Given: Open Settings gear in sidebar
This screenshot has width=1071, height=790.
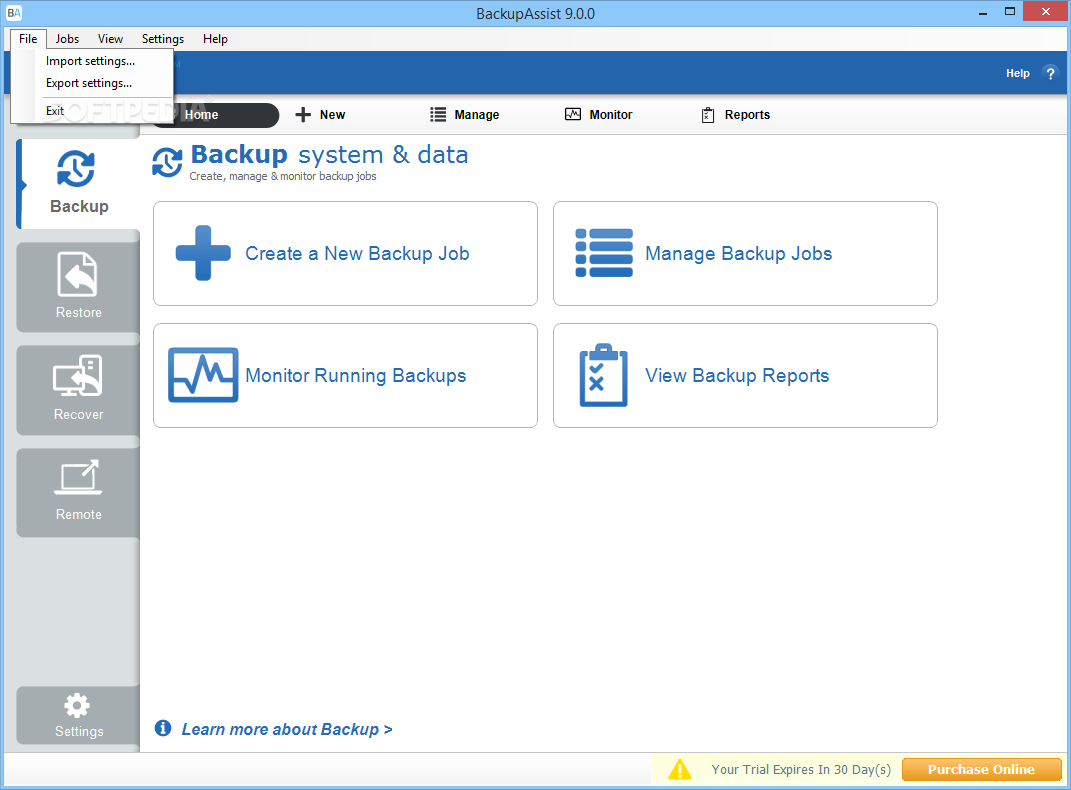Looking at the screenshot, I should pos(77,705).
